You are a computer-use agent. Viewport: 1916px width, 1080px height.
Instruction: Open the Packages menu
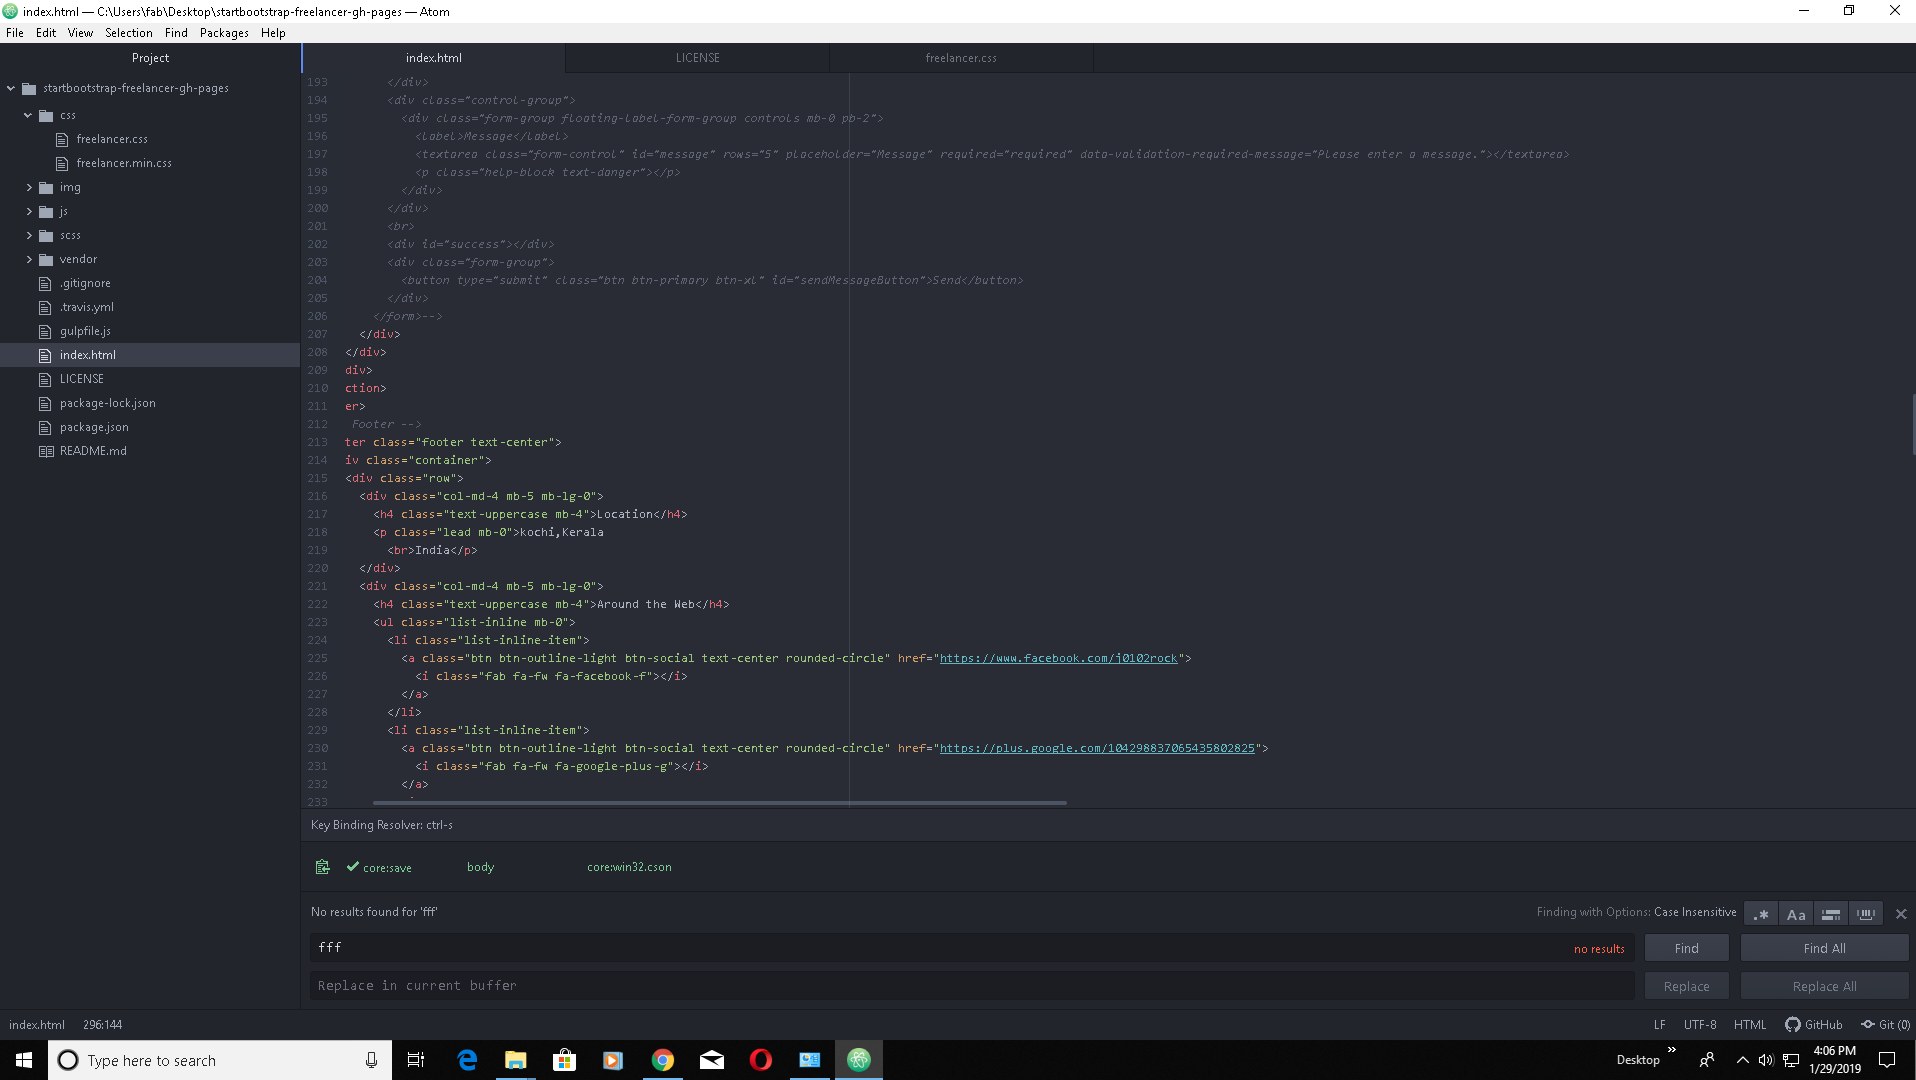(224, 33)
